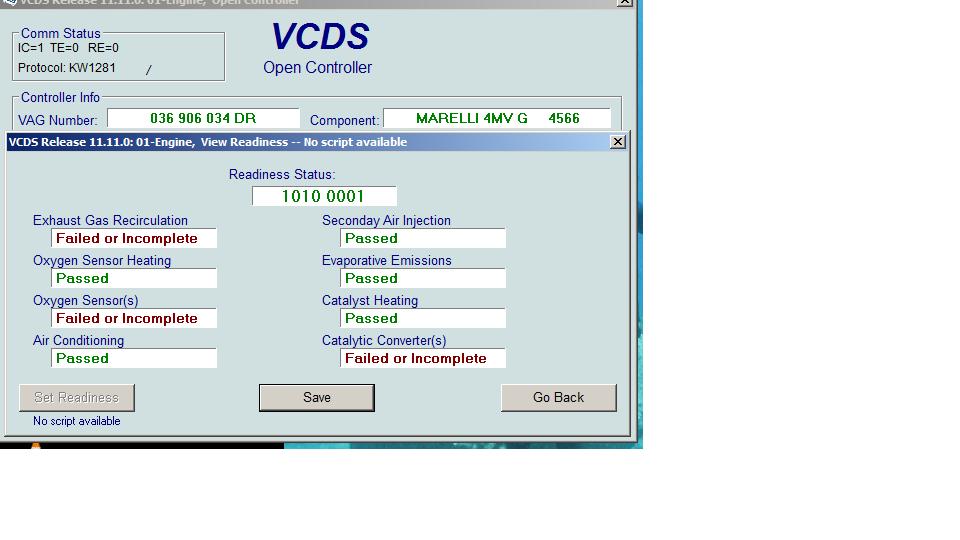Click the VAG Number field 036 906 034 DR
Screen dimensions: 960x540
[203, 118]
